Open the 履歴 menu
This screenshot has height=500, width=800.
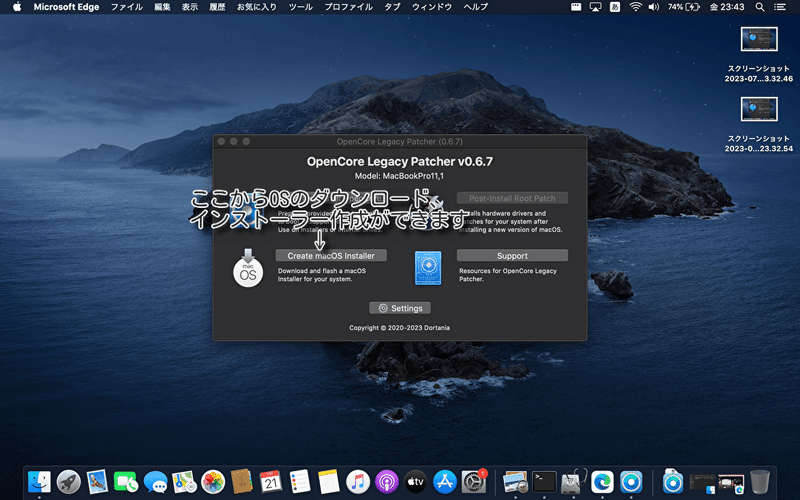click(217, 7)
